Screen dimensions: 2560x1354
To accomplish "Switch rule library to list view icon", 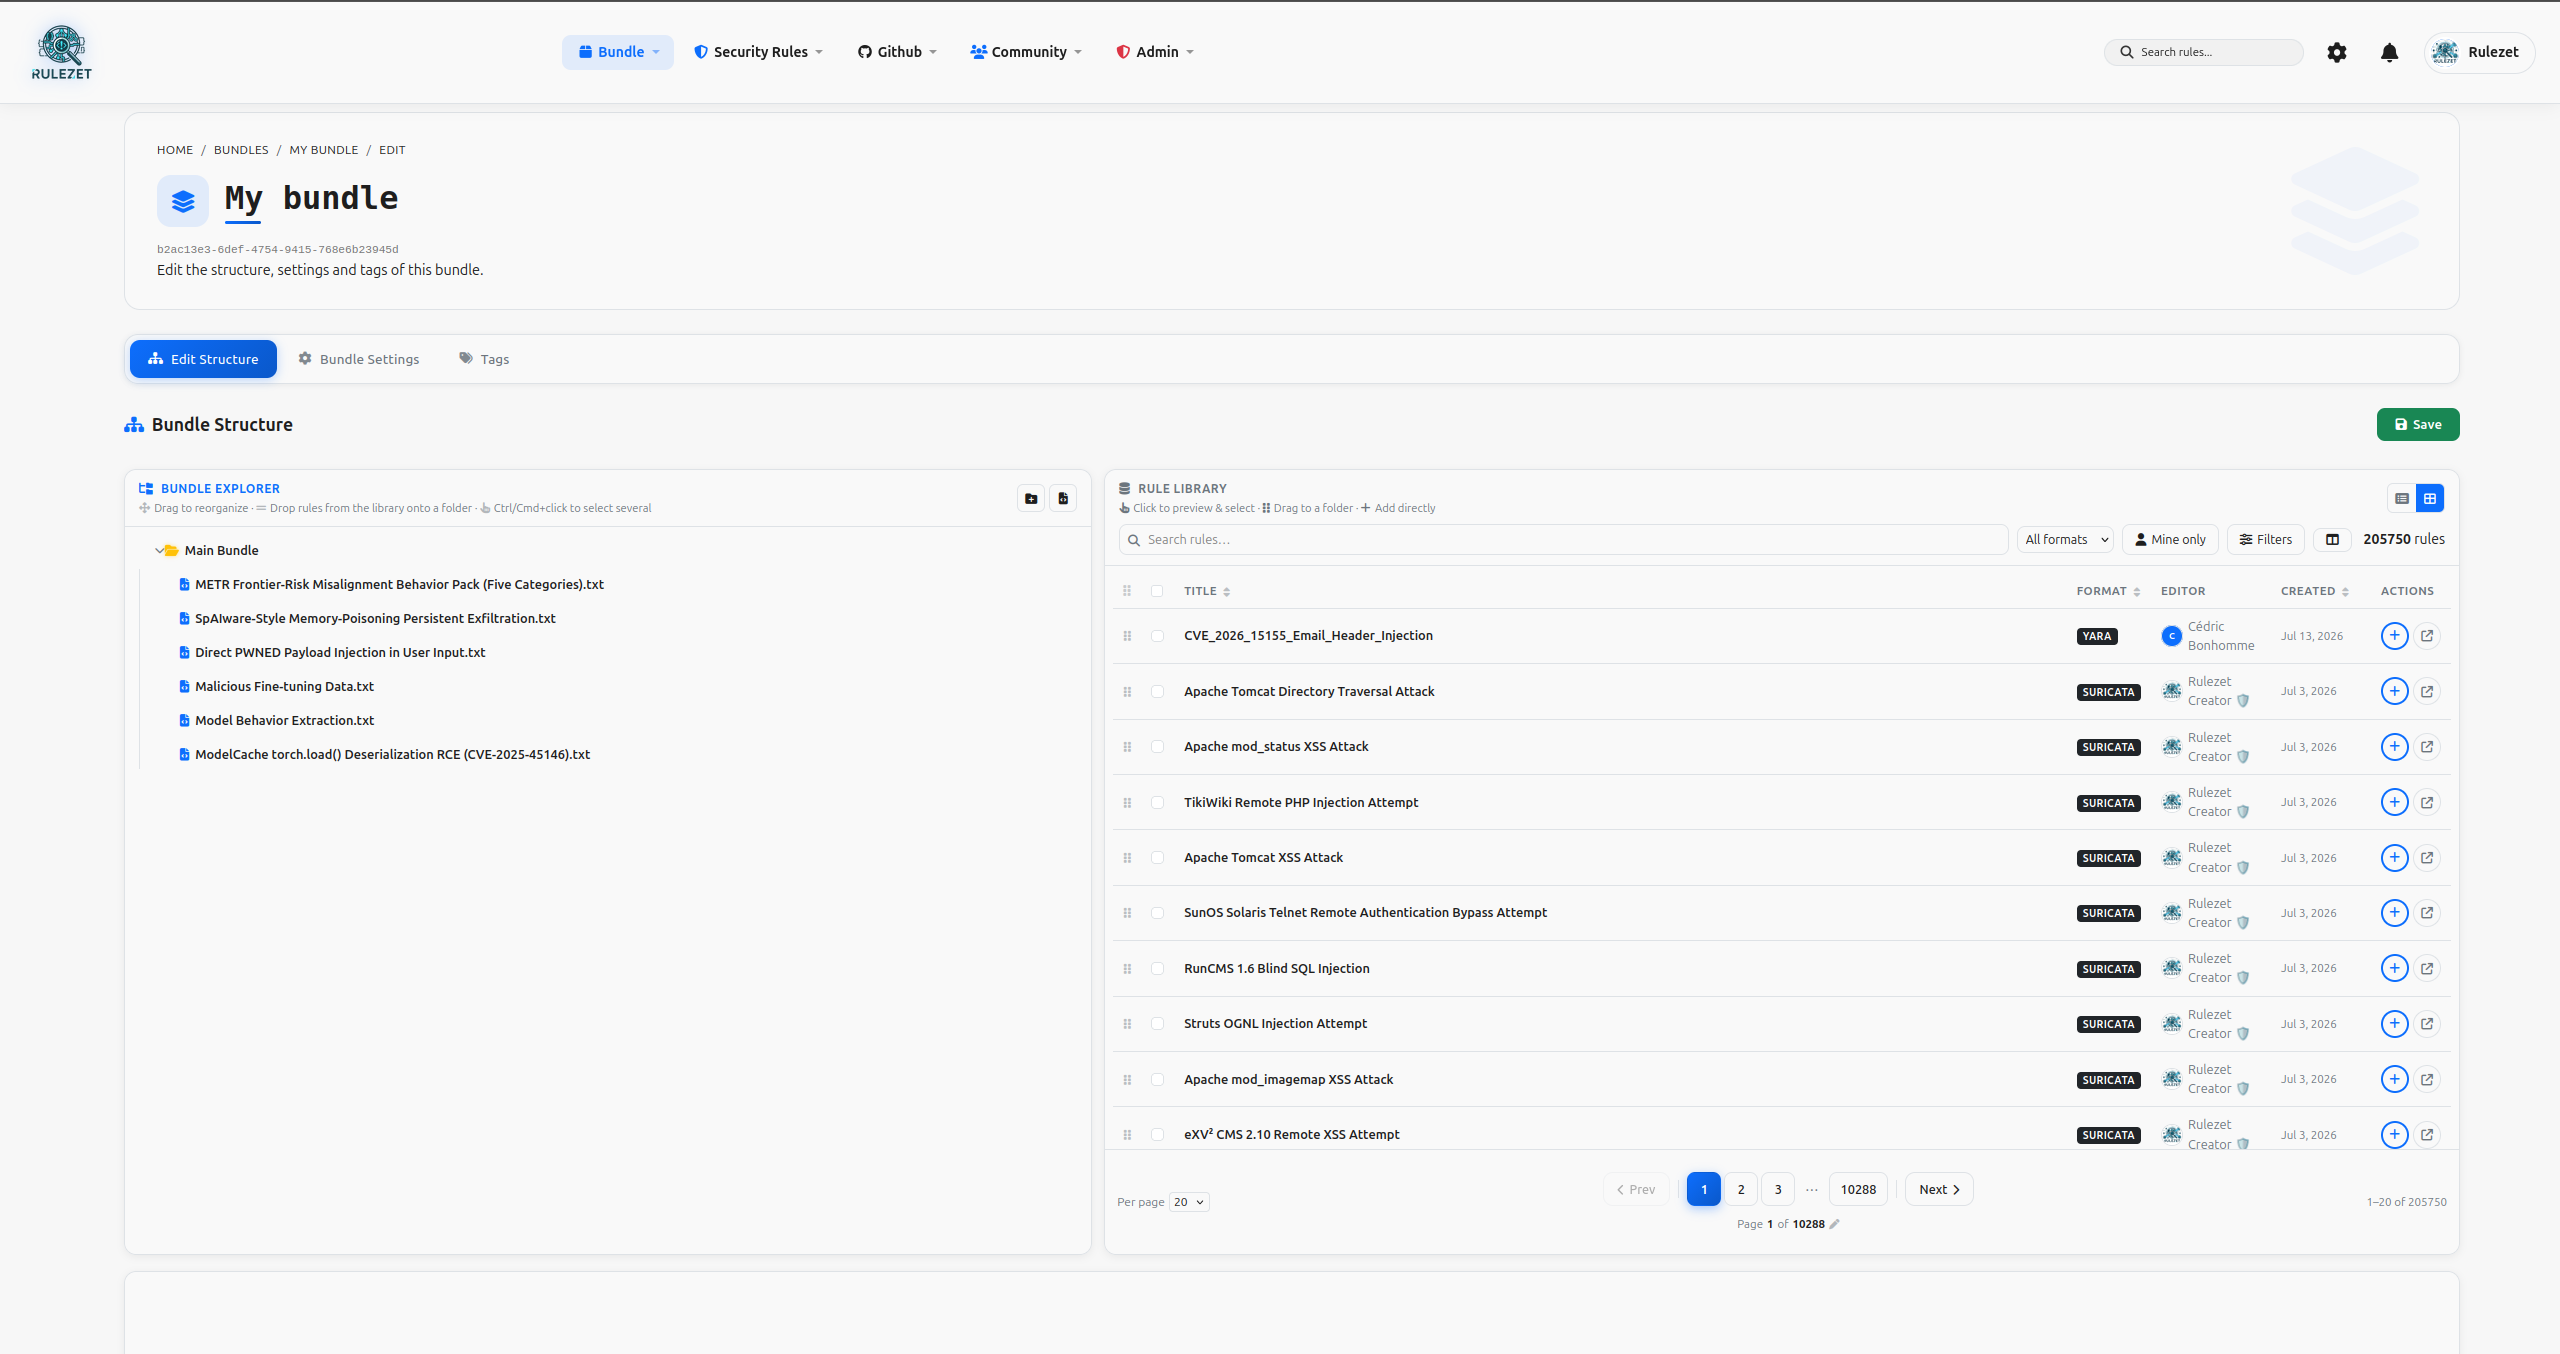I will point(2402,498).
